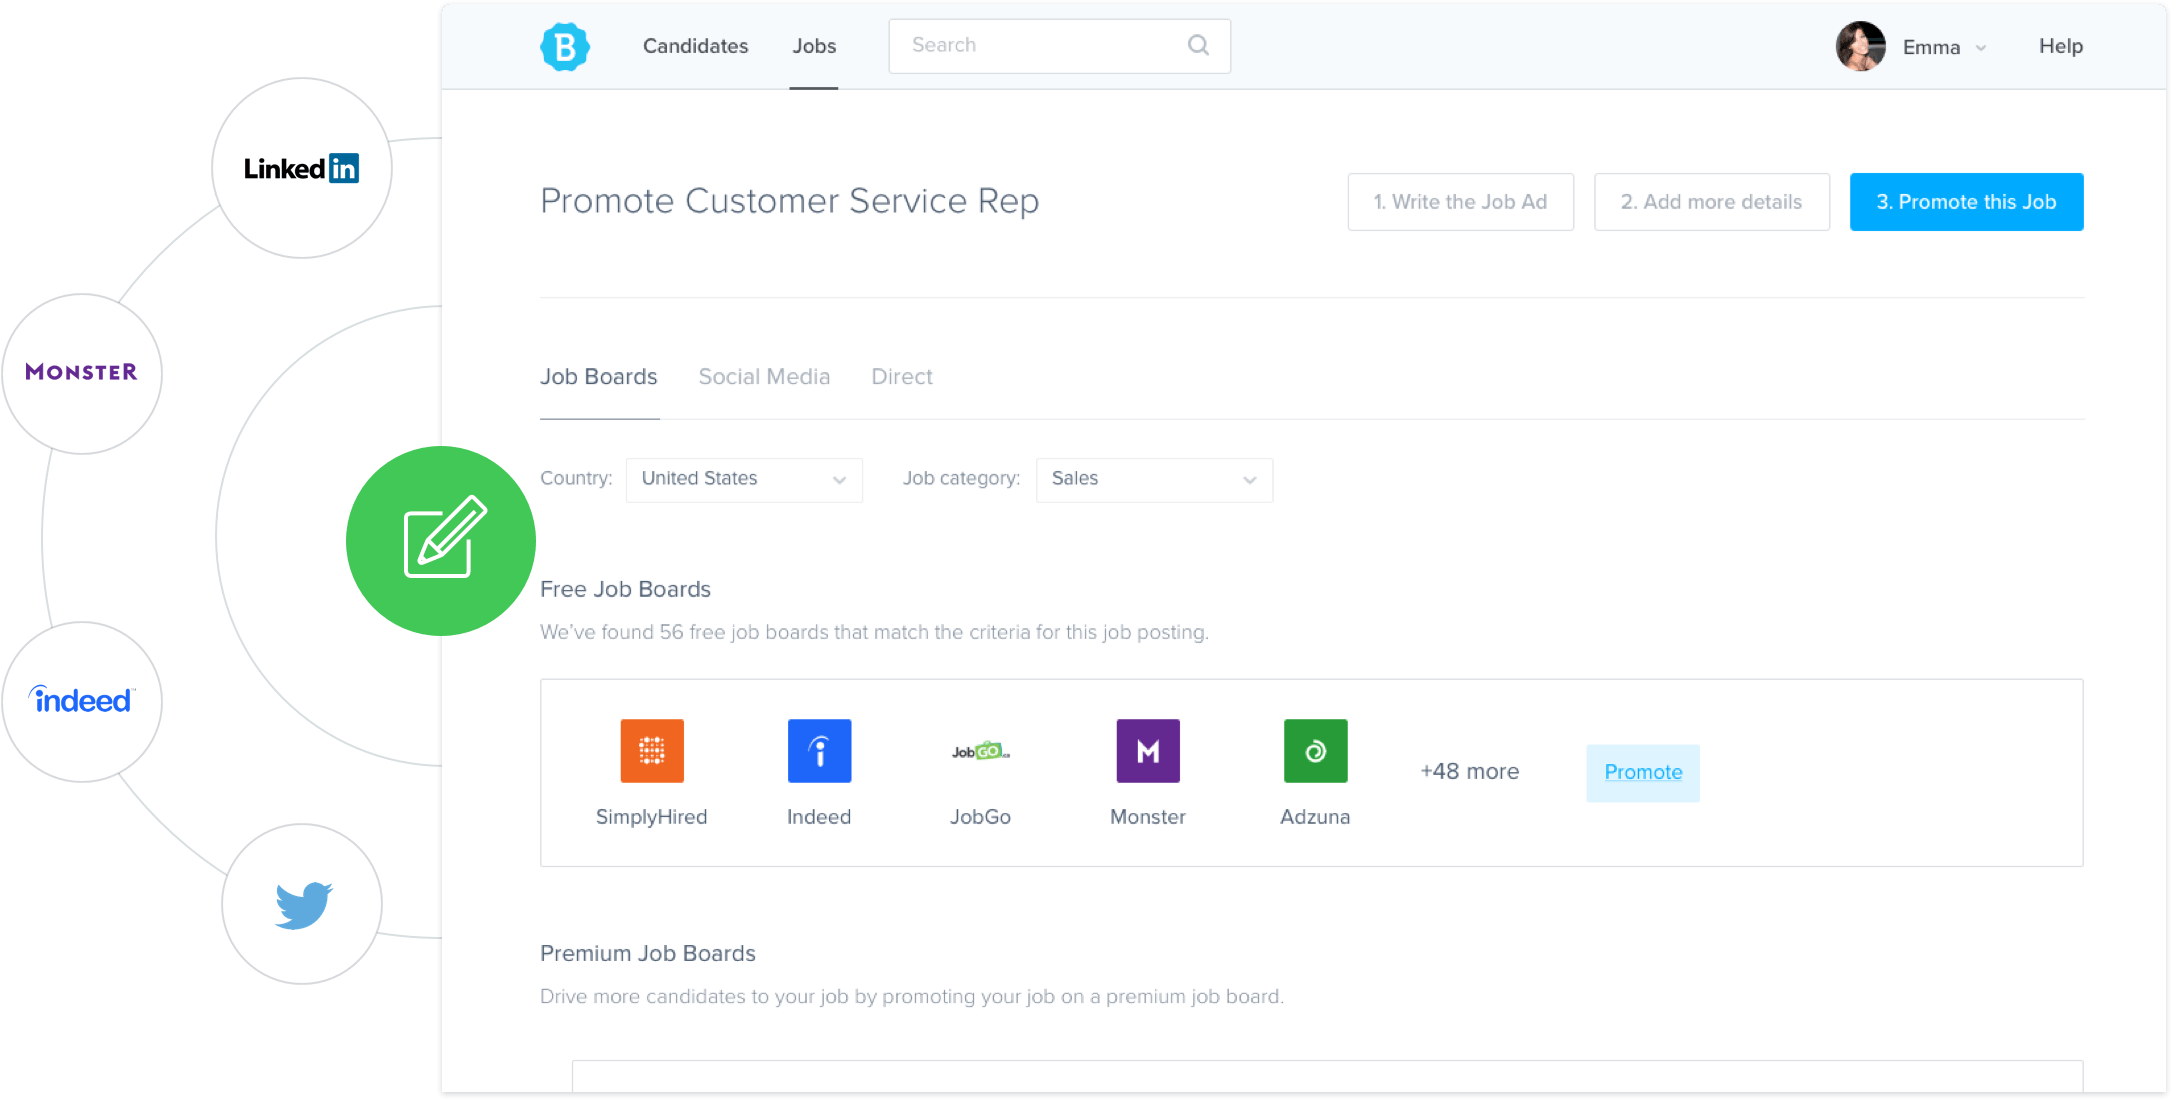Show the +48 more job boards

[x=1469, y=771]
